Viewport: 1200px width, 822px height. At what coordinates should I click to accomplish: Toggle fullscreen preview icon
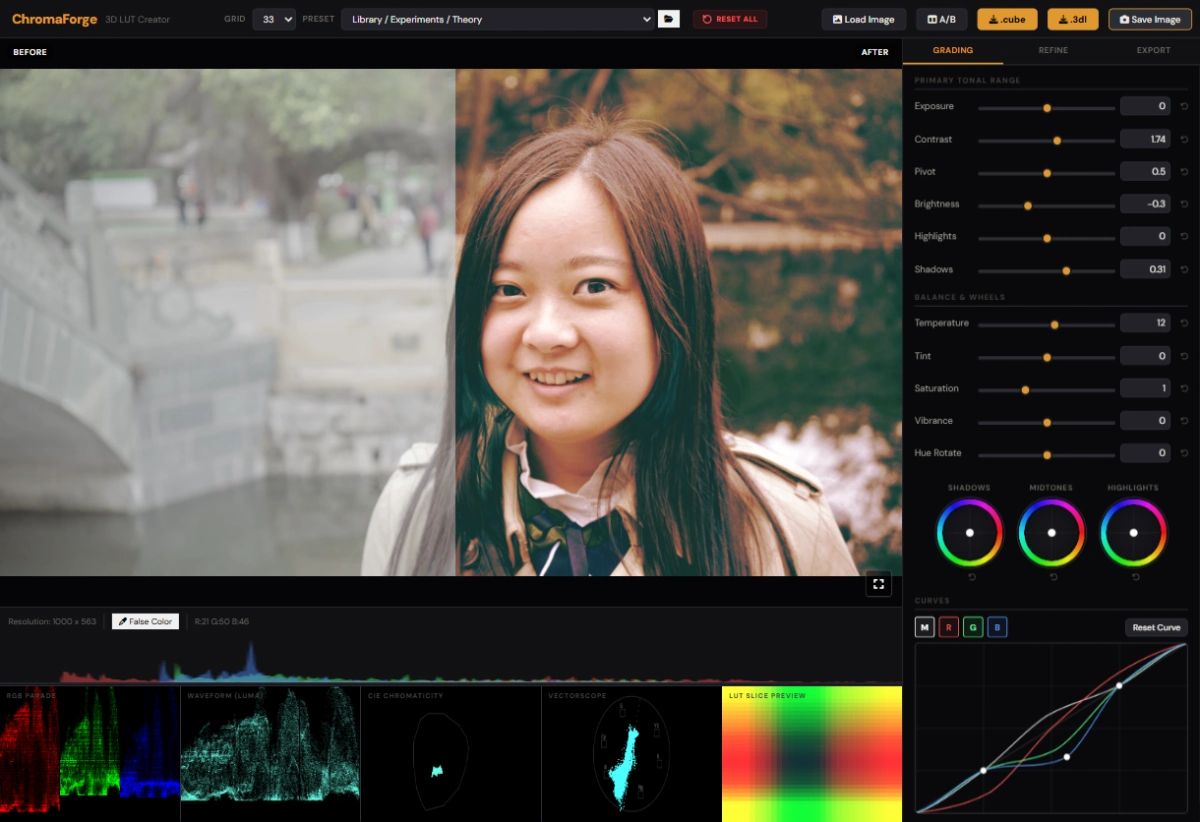tap(878, 584)
